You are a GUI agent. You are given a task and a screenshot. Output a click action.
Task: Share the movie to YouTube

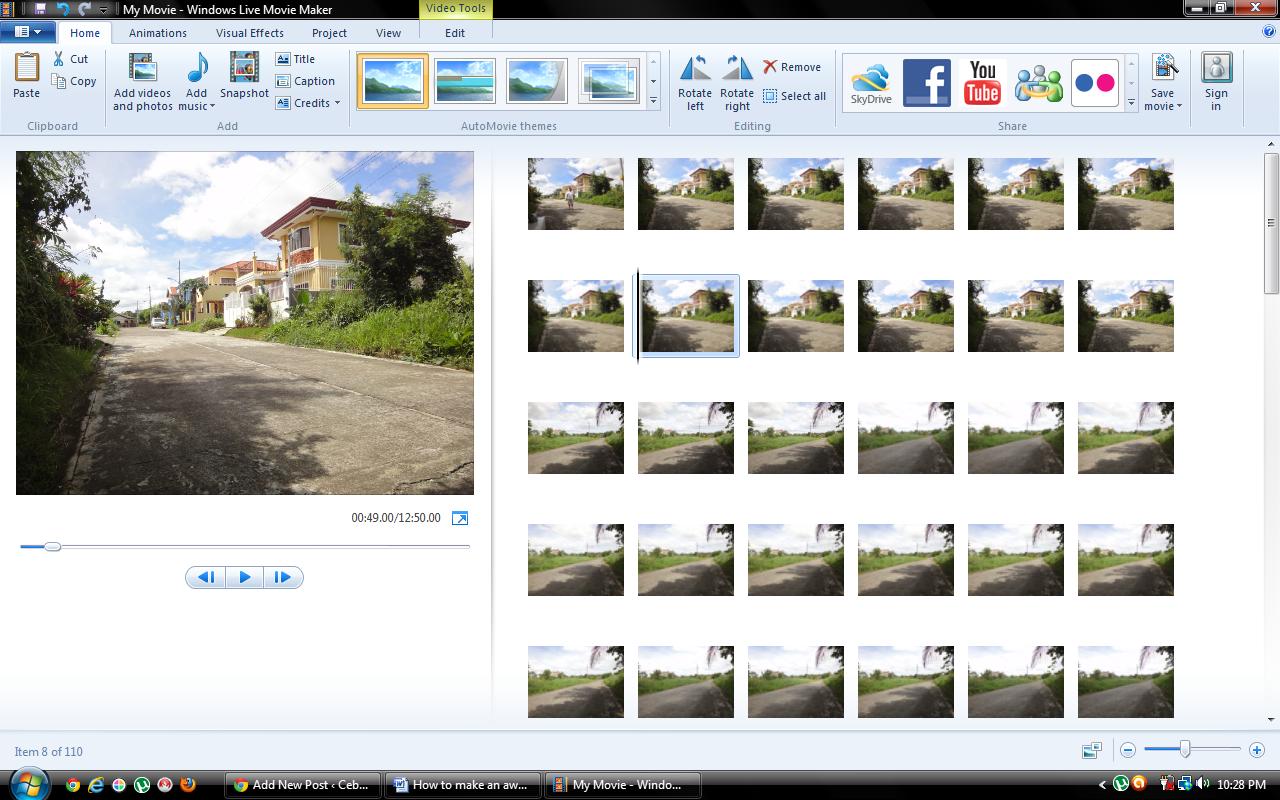982,82
